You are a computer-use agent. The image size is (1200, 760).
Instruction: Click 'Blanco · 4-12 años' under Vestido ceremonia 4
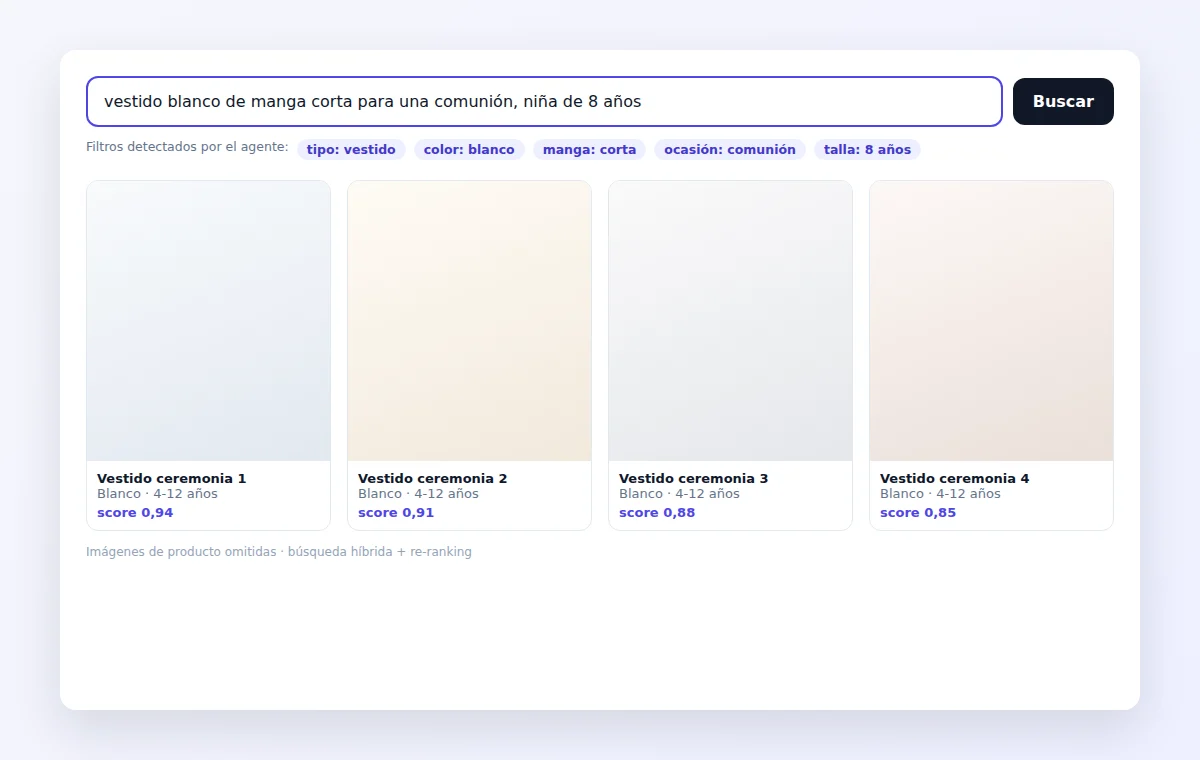940,494
